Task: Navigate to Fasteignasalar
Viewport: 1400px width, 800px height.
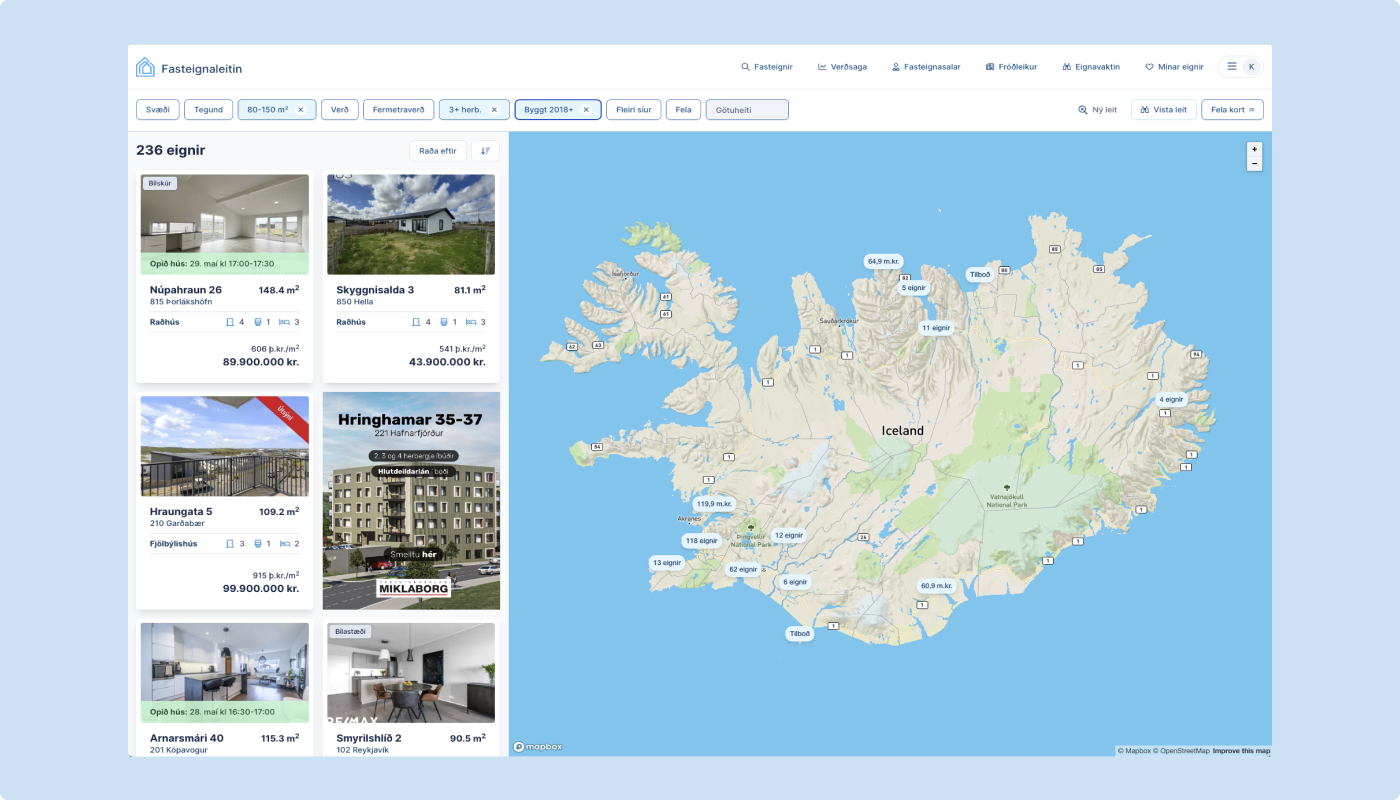Action: coord(926,67)
